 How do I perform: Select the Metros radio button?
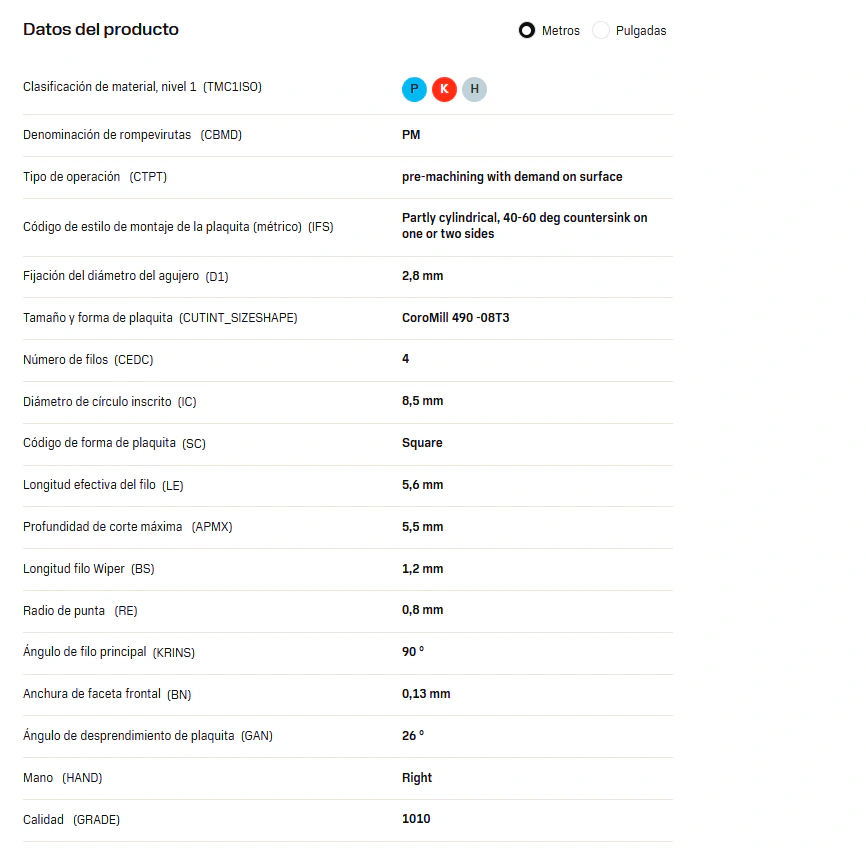[x=527, y=30]
